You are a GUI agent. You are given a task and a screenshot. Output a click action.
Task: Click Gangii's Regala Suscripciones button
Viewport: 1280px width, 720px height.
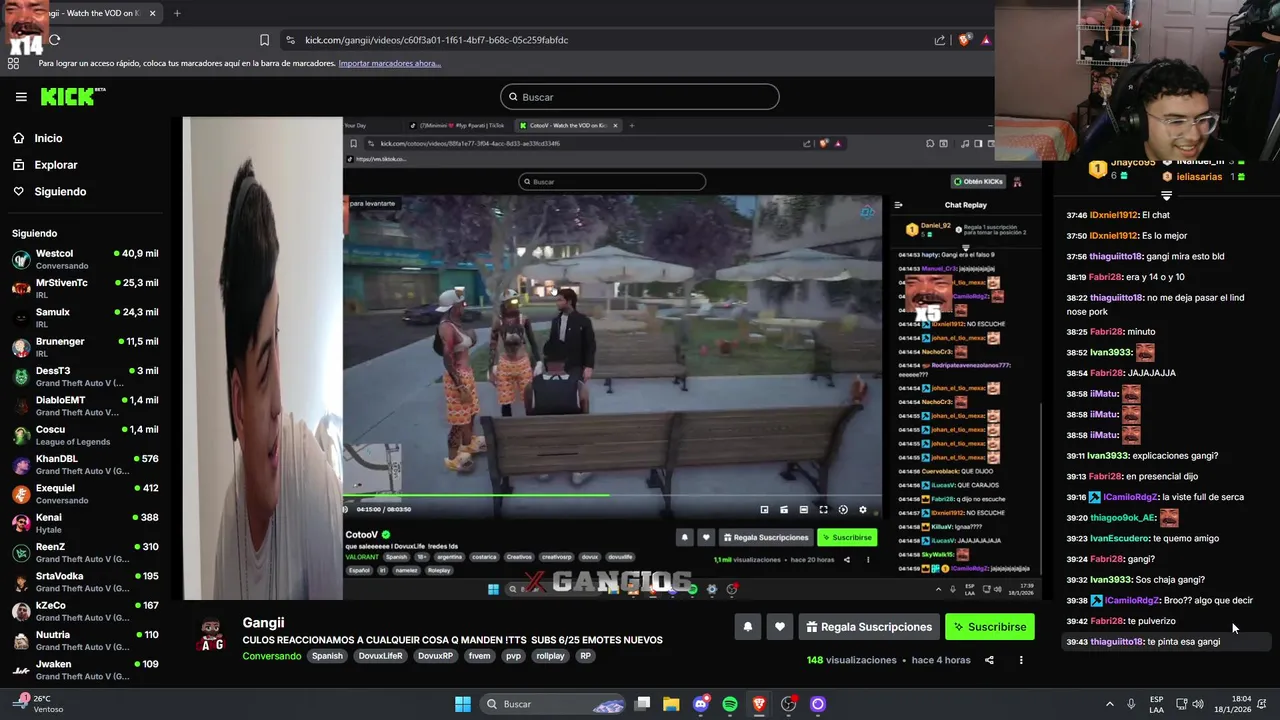click(868, 627)
